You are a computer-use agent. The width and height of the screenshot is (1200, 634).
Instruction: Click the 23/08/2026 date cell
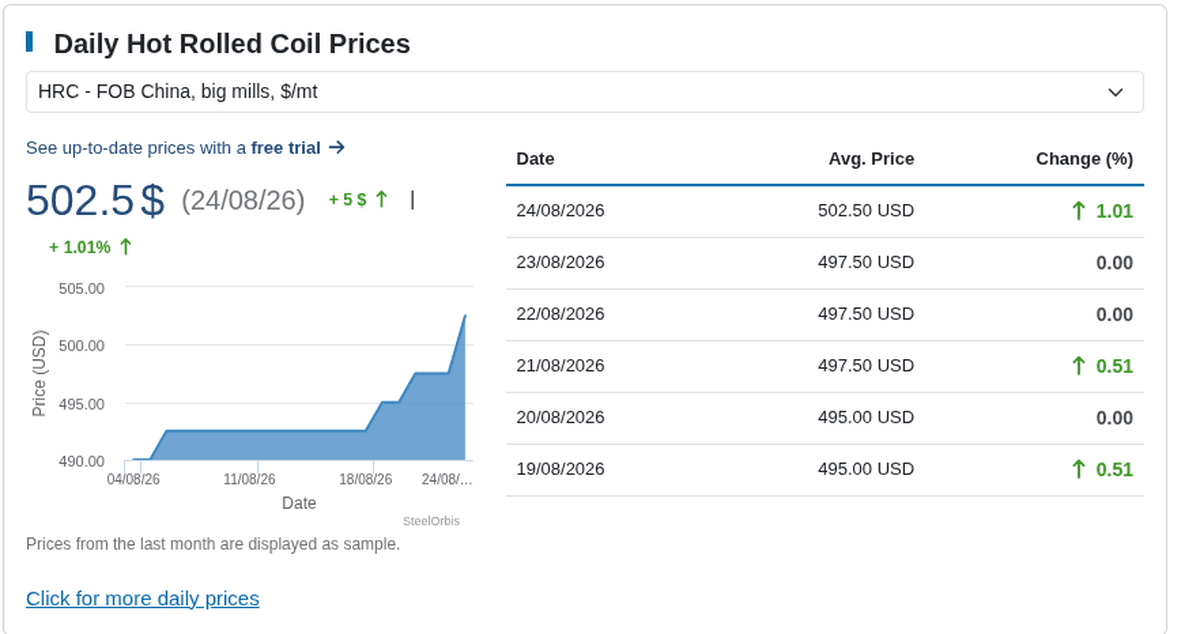point(560,262)
